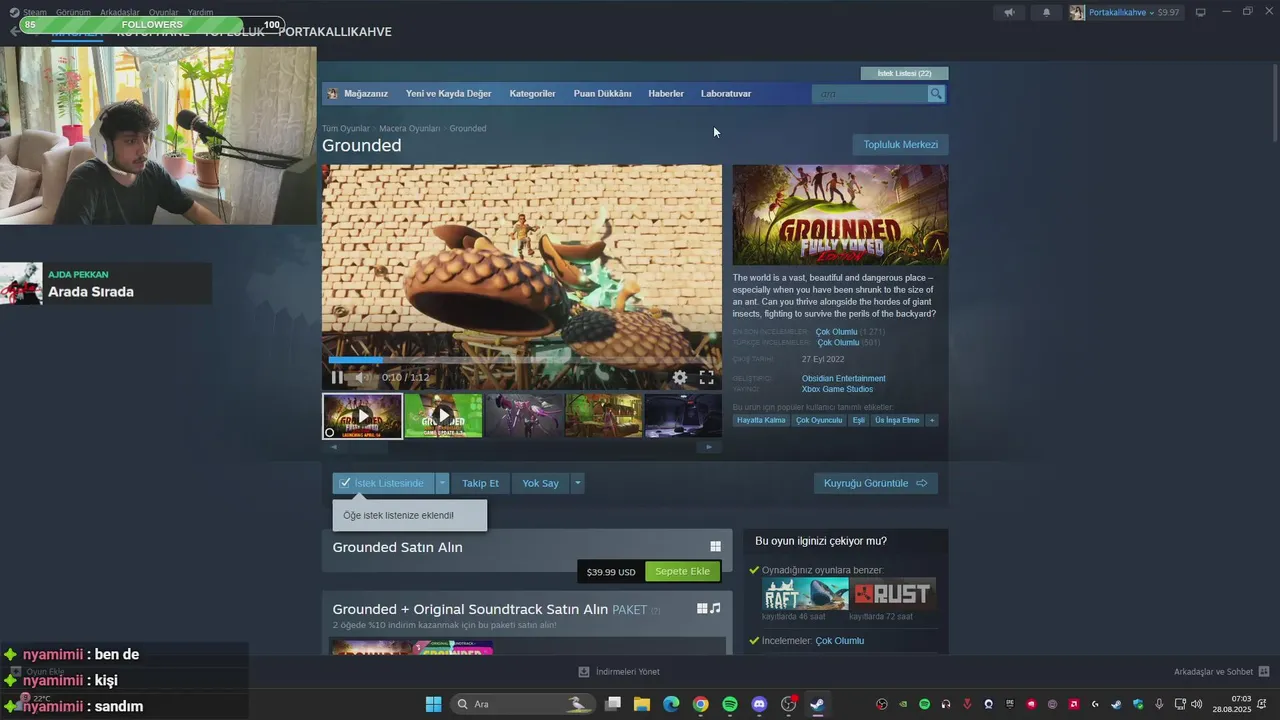
Task: Open Spotify from taskbar
Action: click(730, 704)
